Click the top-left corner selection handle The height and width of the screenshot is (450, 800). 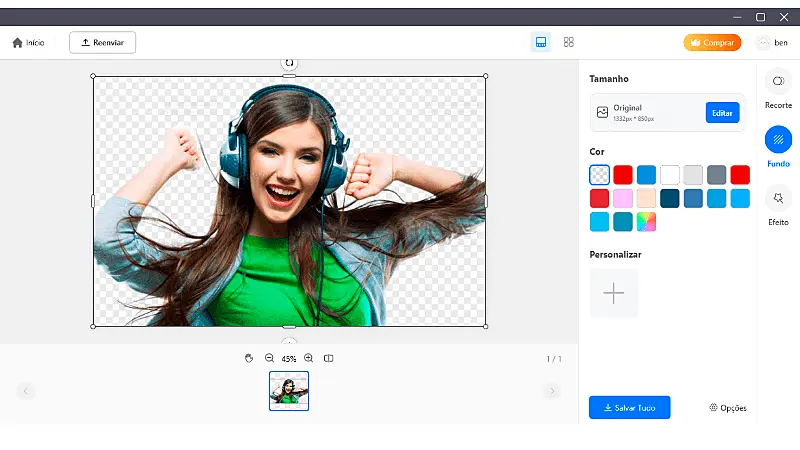coord(93,76)
